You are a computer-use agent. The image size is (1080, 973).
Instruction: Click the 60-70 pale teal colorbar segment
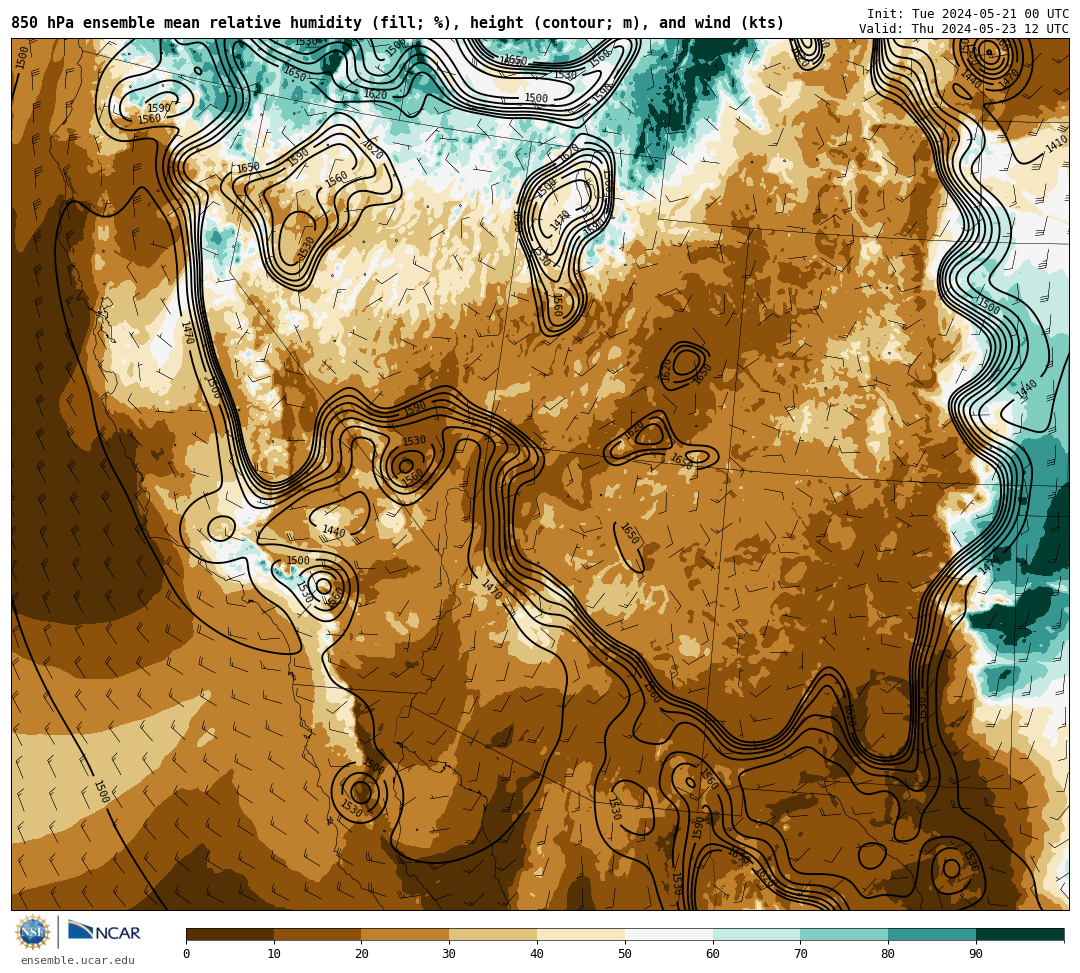tap(757, 934)
